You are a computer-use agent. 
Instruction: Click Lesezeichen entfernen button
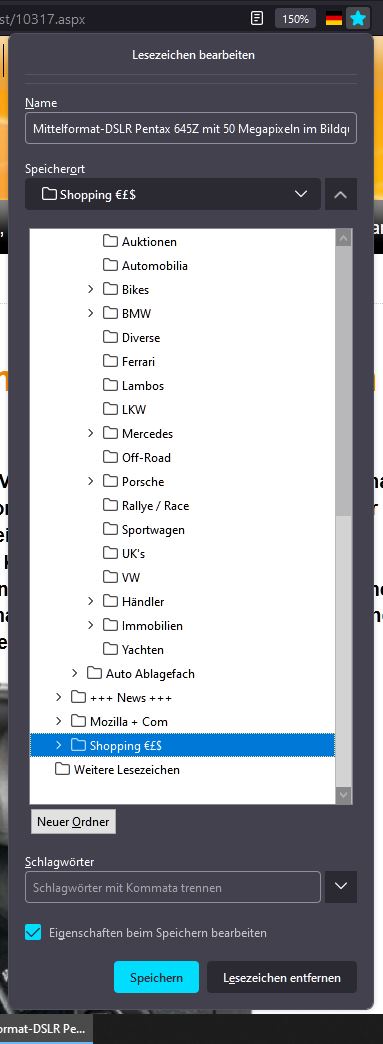tap(282, 977)
